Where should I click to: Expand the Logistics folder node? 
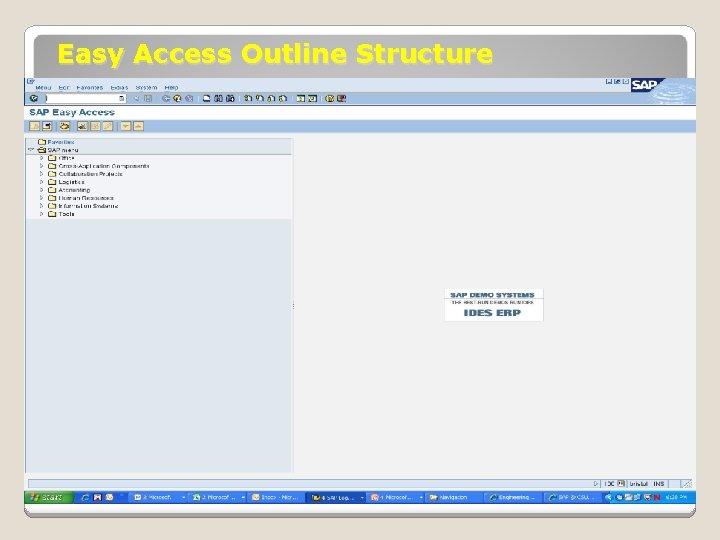[41, 182]
